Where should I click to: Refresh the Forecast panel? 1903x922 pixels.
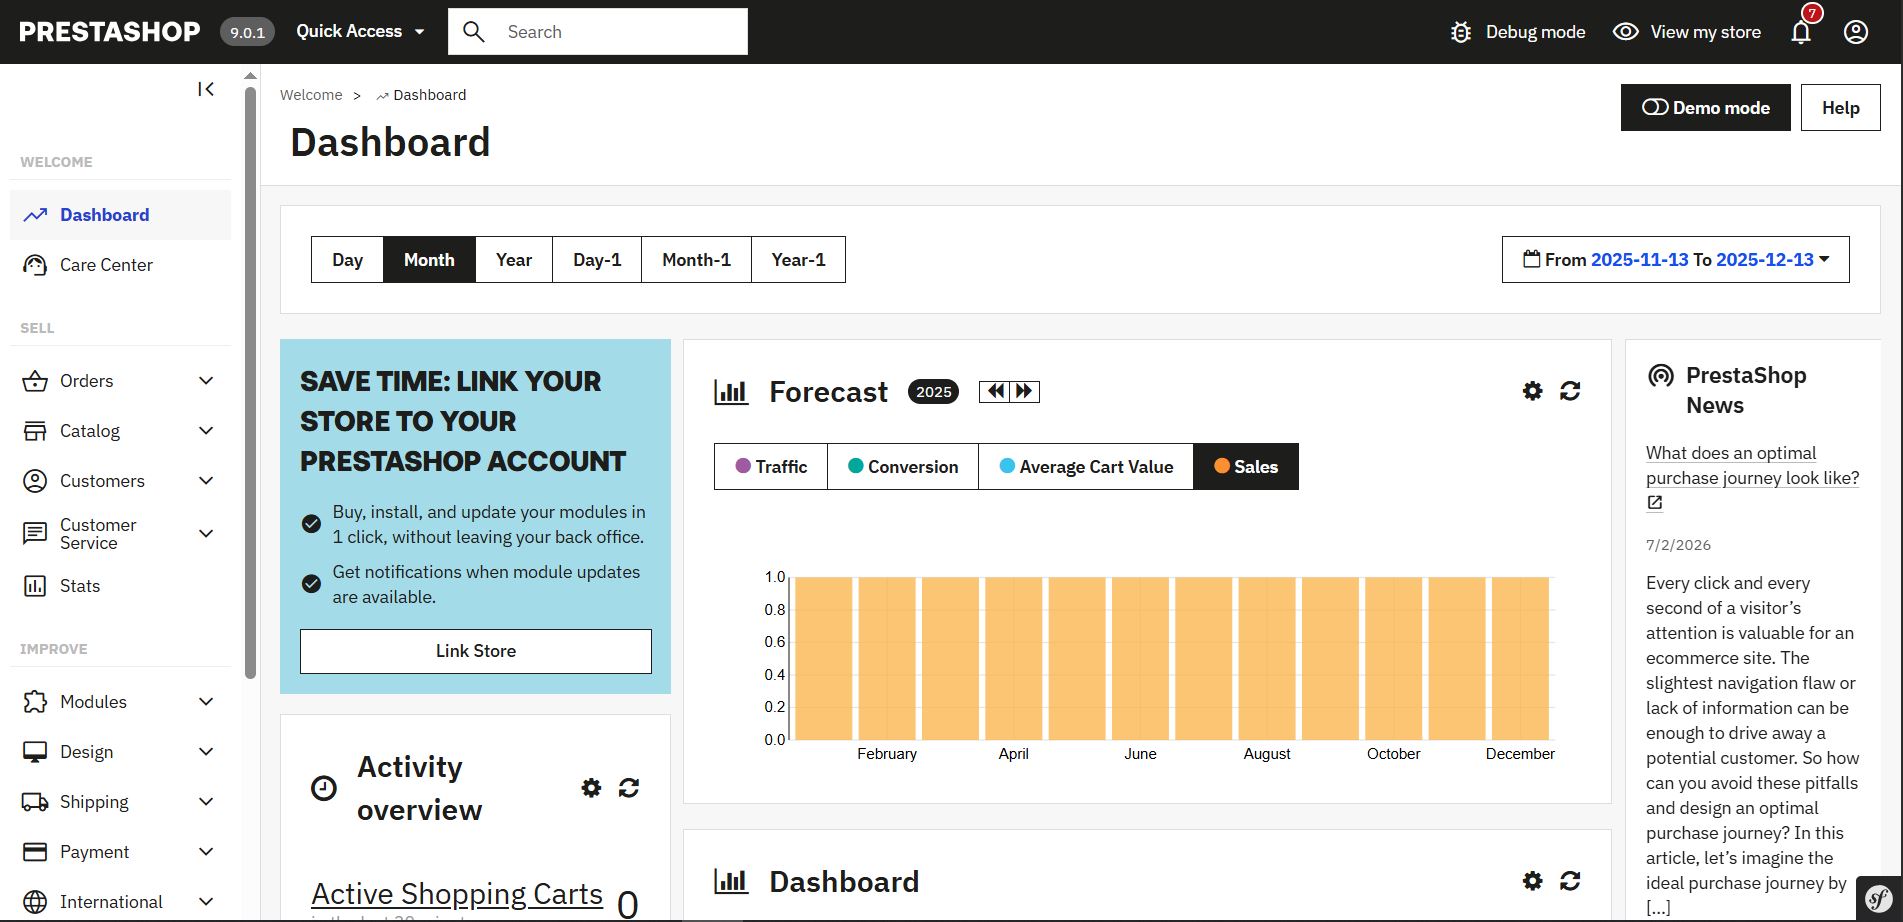click(1570, 391)
